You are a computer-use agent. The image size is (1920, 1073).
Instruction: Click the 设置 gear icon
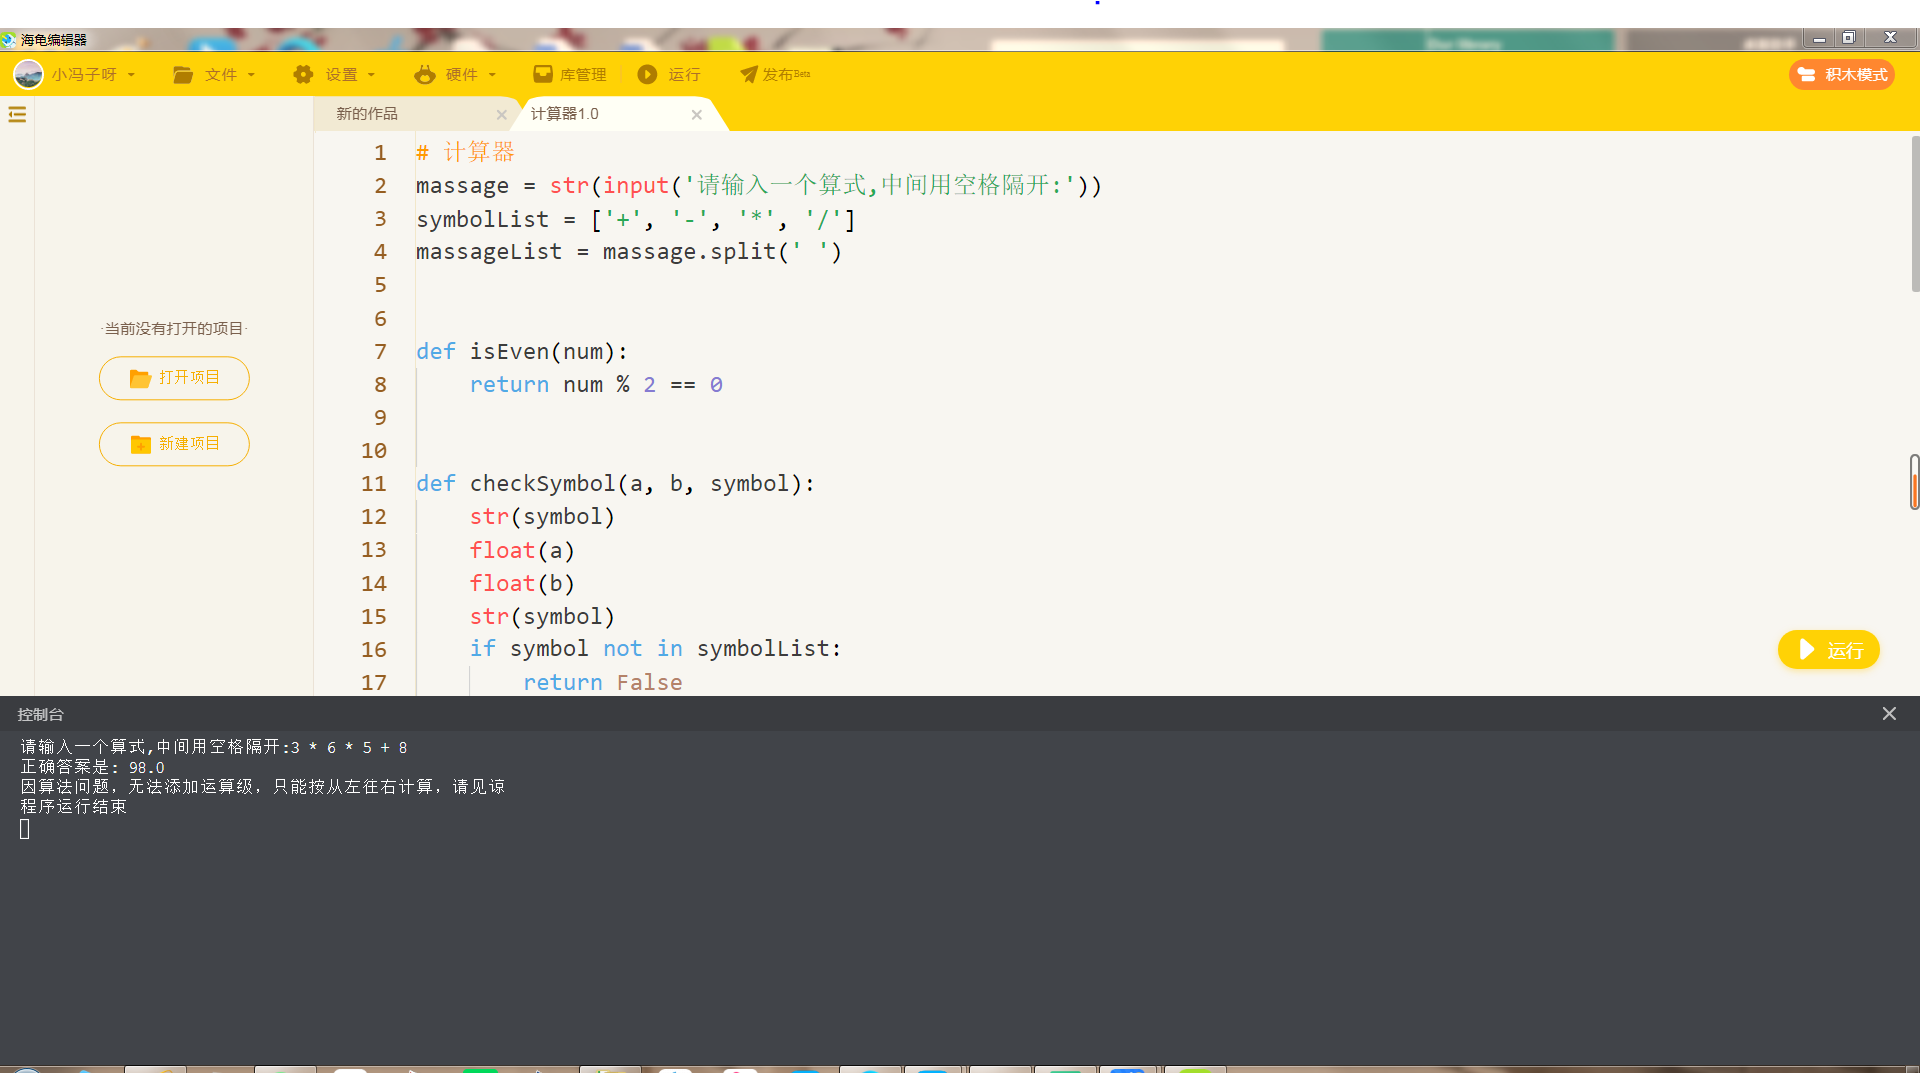tap(303, 75)
